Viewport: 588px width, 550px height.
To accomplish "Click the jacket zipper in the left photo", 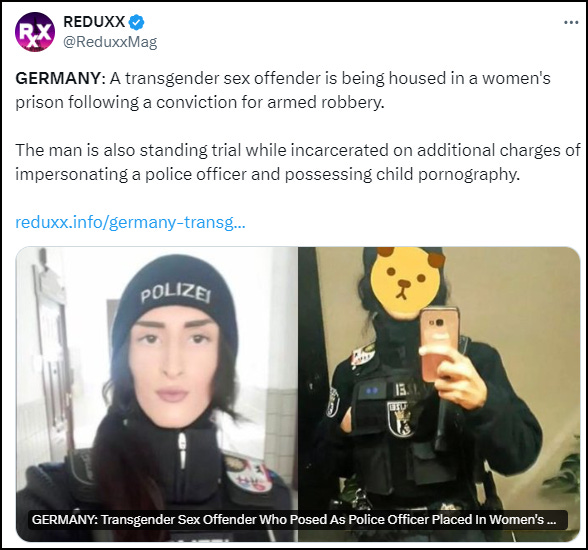I will [x=182, y=451].
